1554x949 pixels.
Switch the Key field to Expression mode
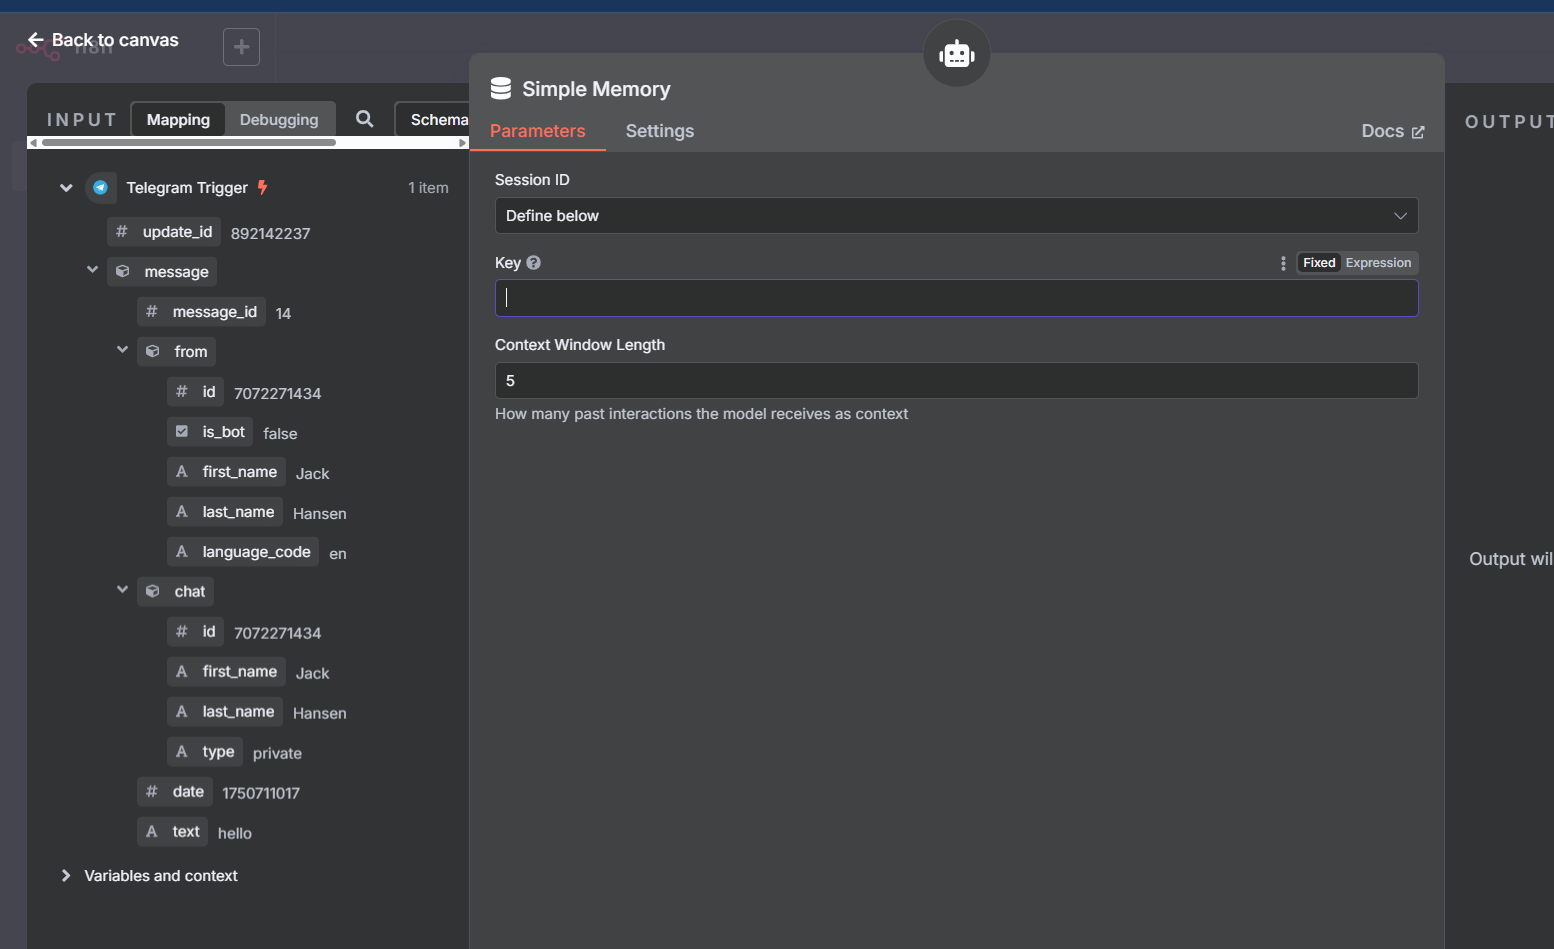coord(1378,262)
